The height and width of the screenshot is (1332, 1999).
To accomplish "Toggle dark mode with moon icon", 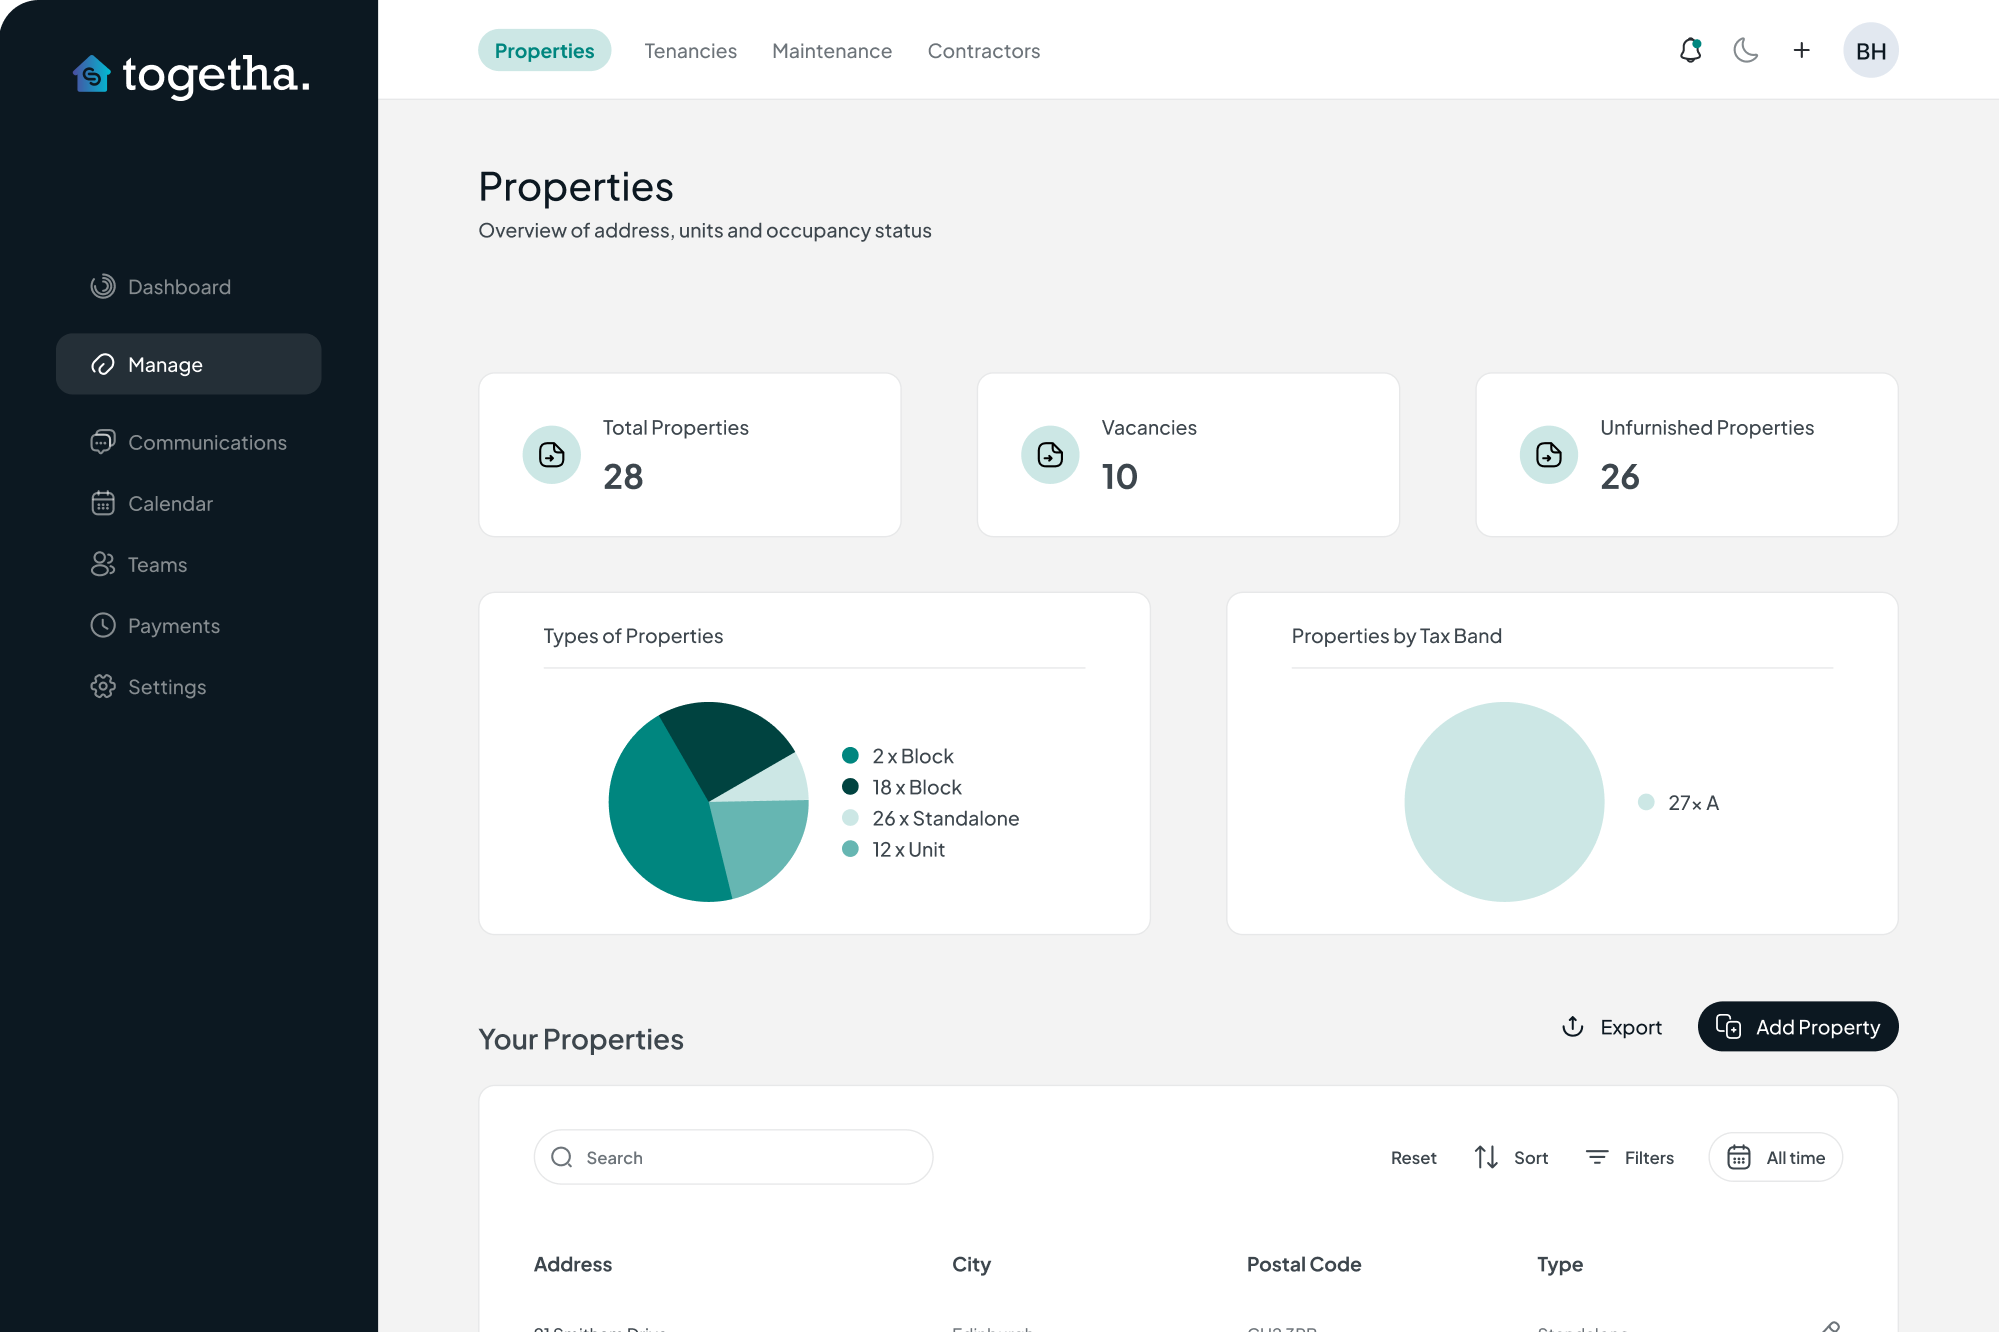I will (x=1746, y=50).
